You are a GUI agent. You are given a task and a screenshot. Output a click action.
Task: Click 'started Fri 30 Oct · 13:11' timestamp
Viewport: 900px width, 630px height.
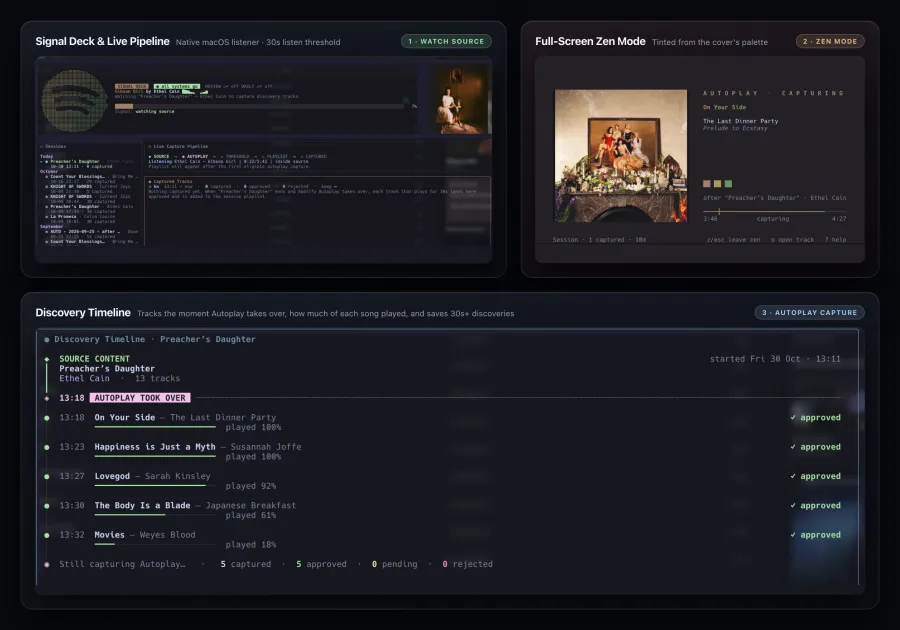coord(775,359)
